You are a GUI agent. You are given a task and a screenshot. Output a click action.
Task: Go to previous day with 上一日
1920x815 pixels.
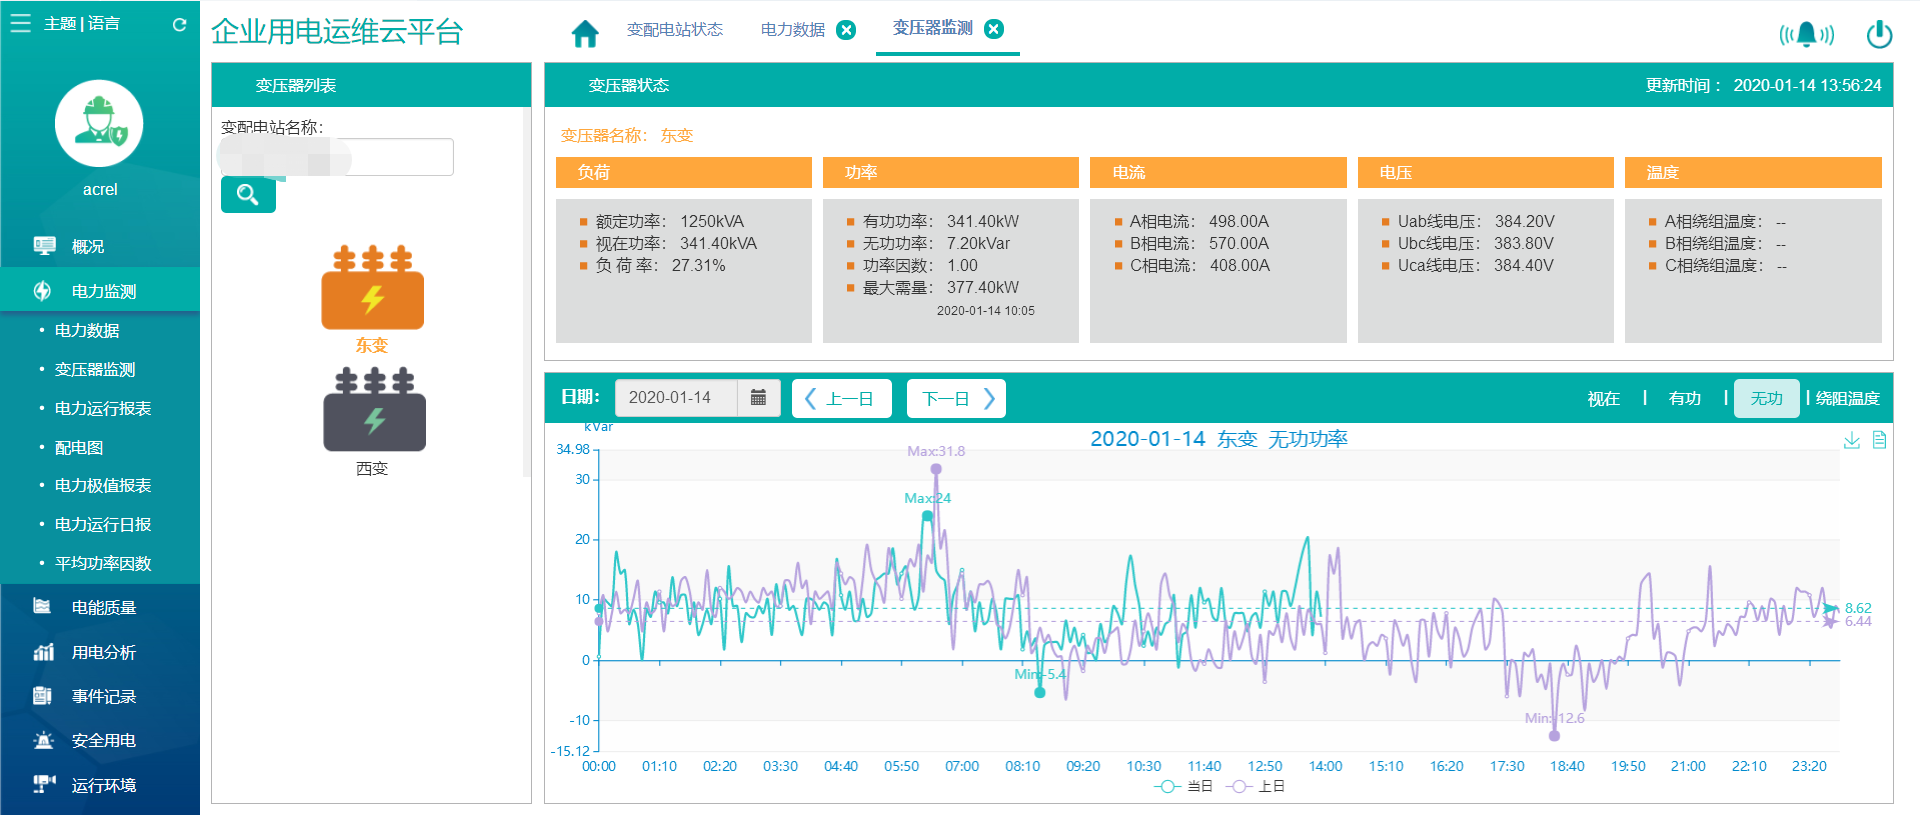tap(841, 398)
